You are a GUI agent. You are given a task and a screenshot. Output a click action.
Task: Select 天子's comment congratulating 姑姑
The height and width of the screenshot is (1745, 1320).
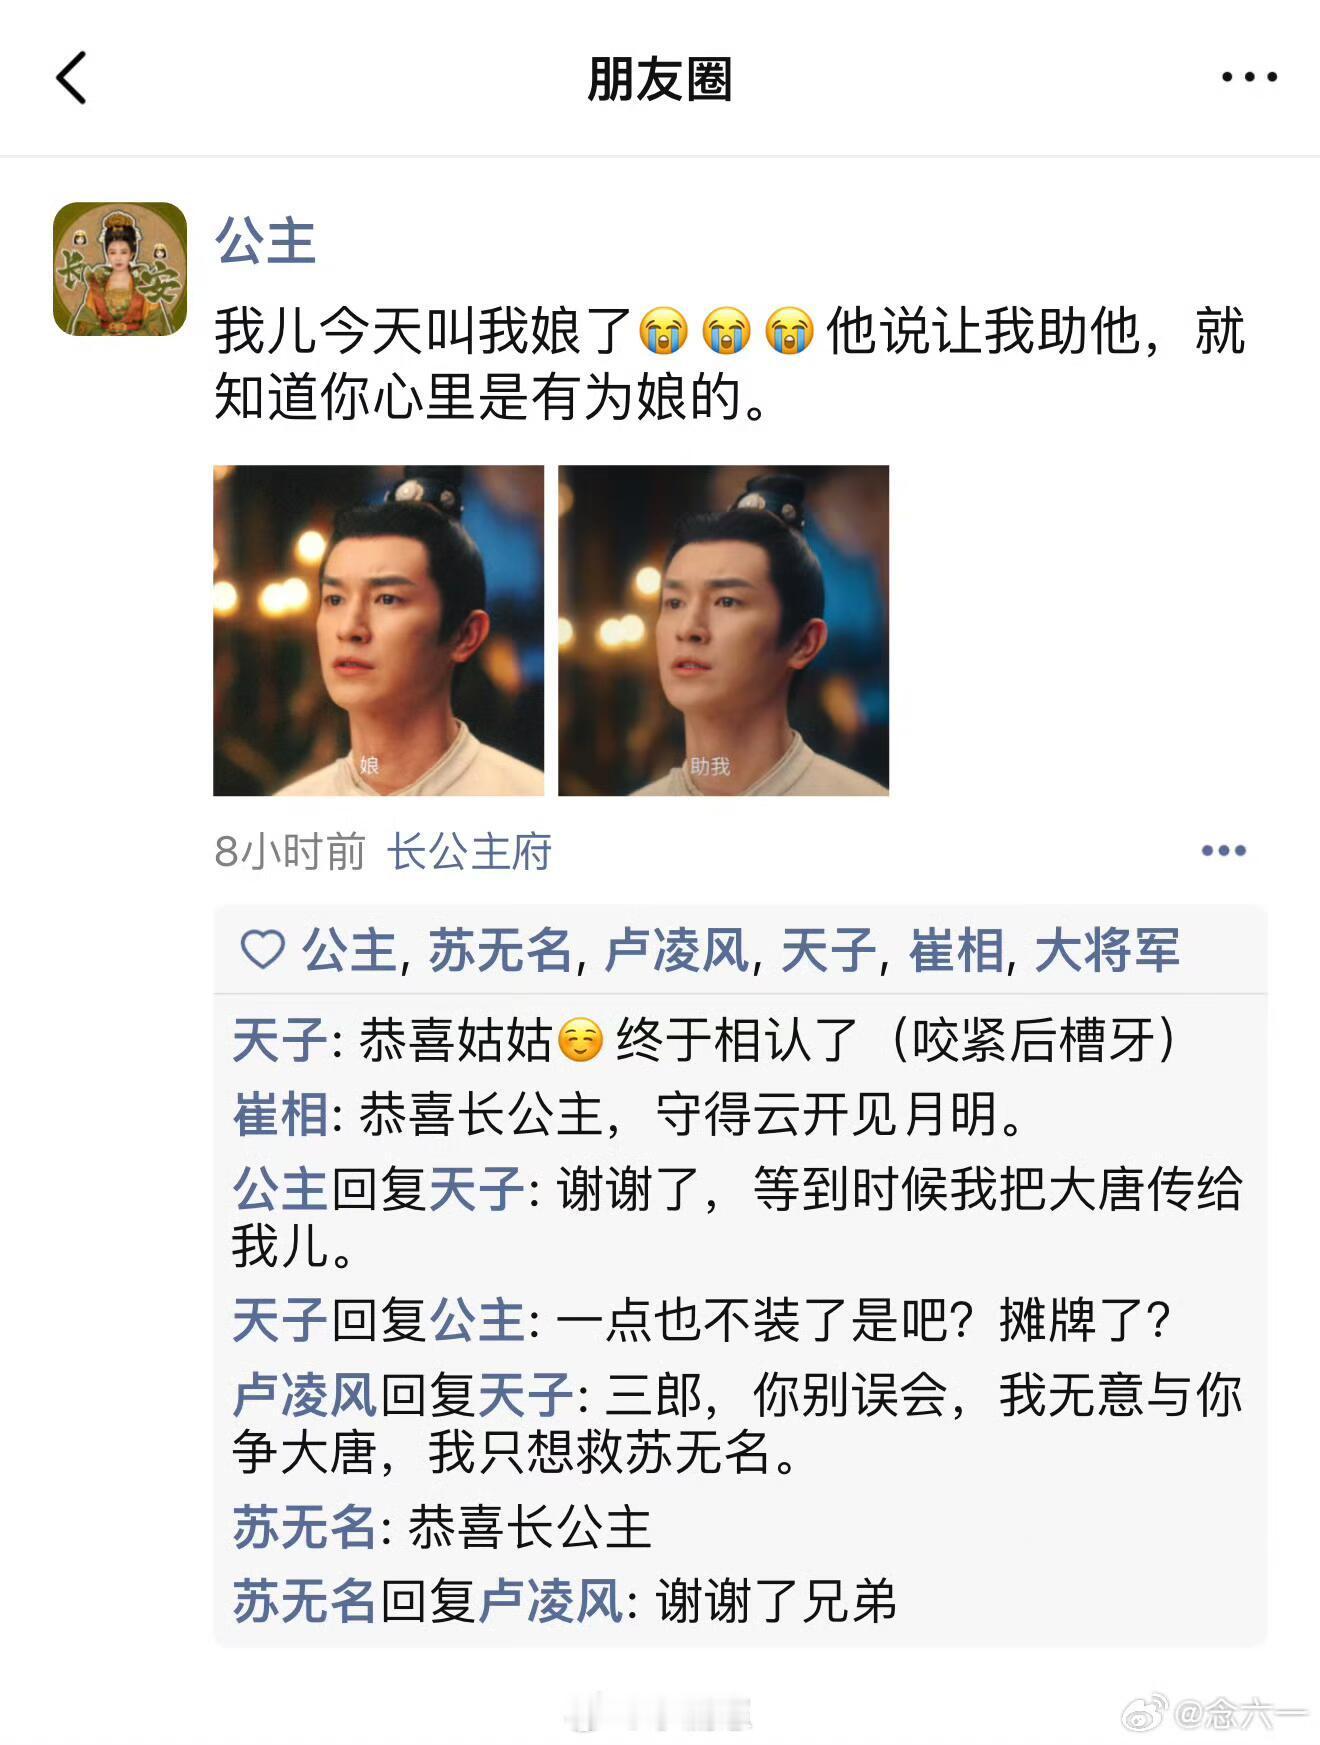705,1040
